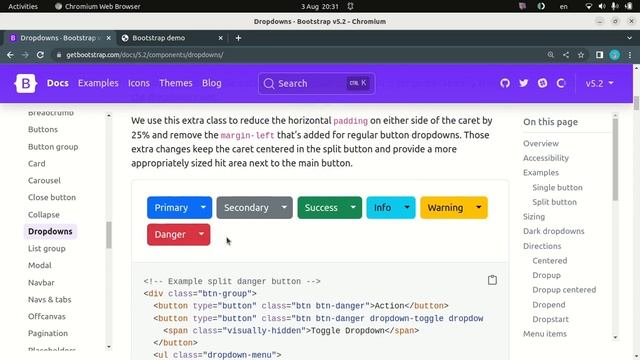Open Bootstrap Twitter icon link

point(524,83)
